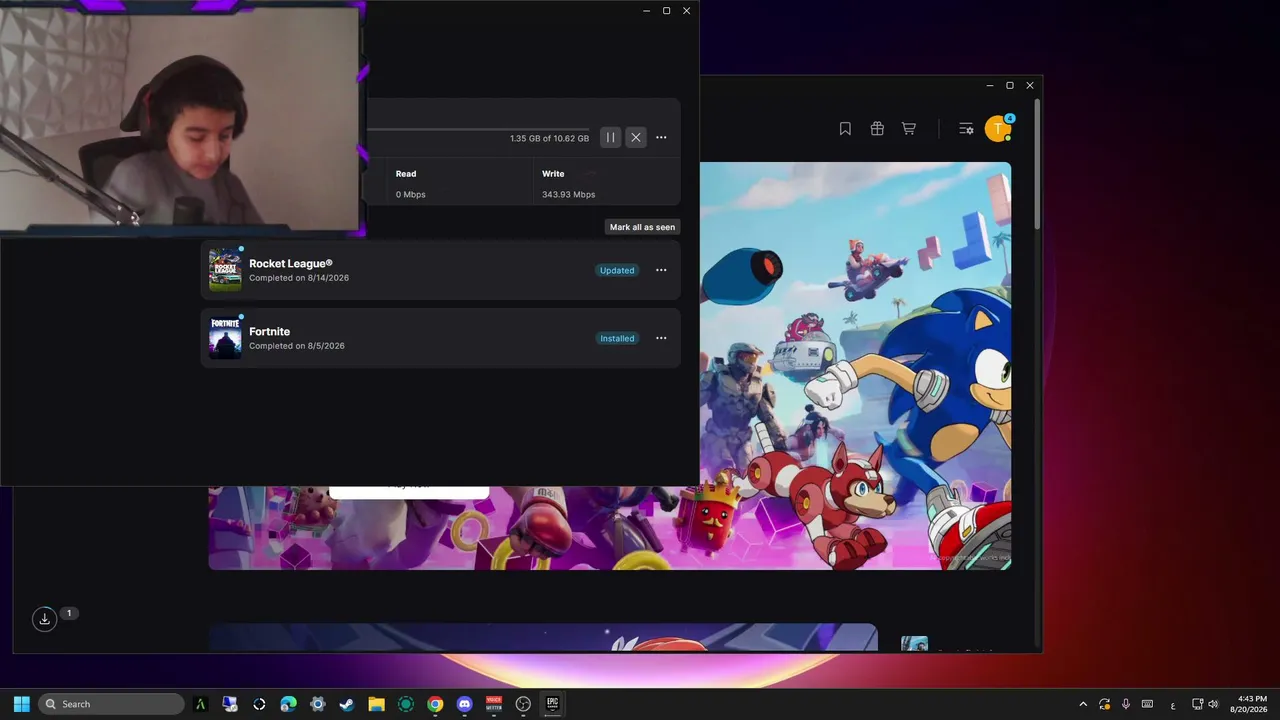The width and height of the screenshot is (1280, 720).
Task: Click the Epic launcher vertical scrollbar
Action: (x=1038, y=162)
